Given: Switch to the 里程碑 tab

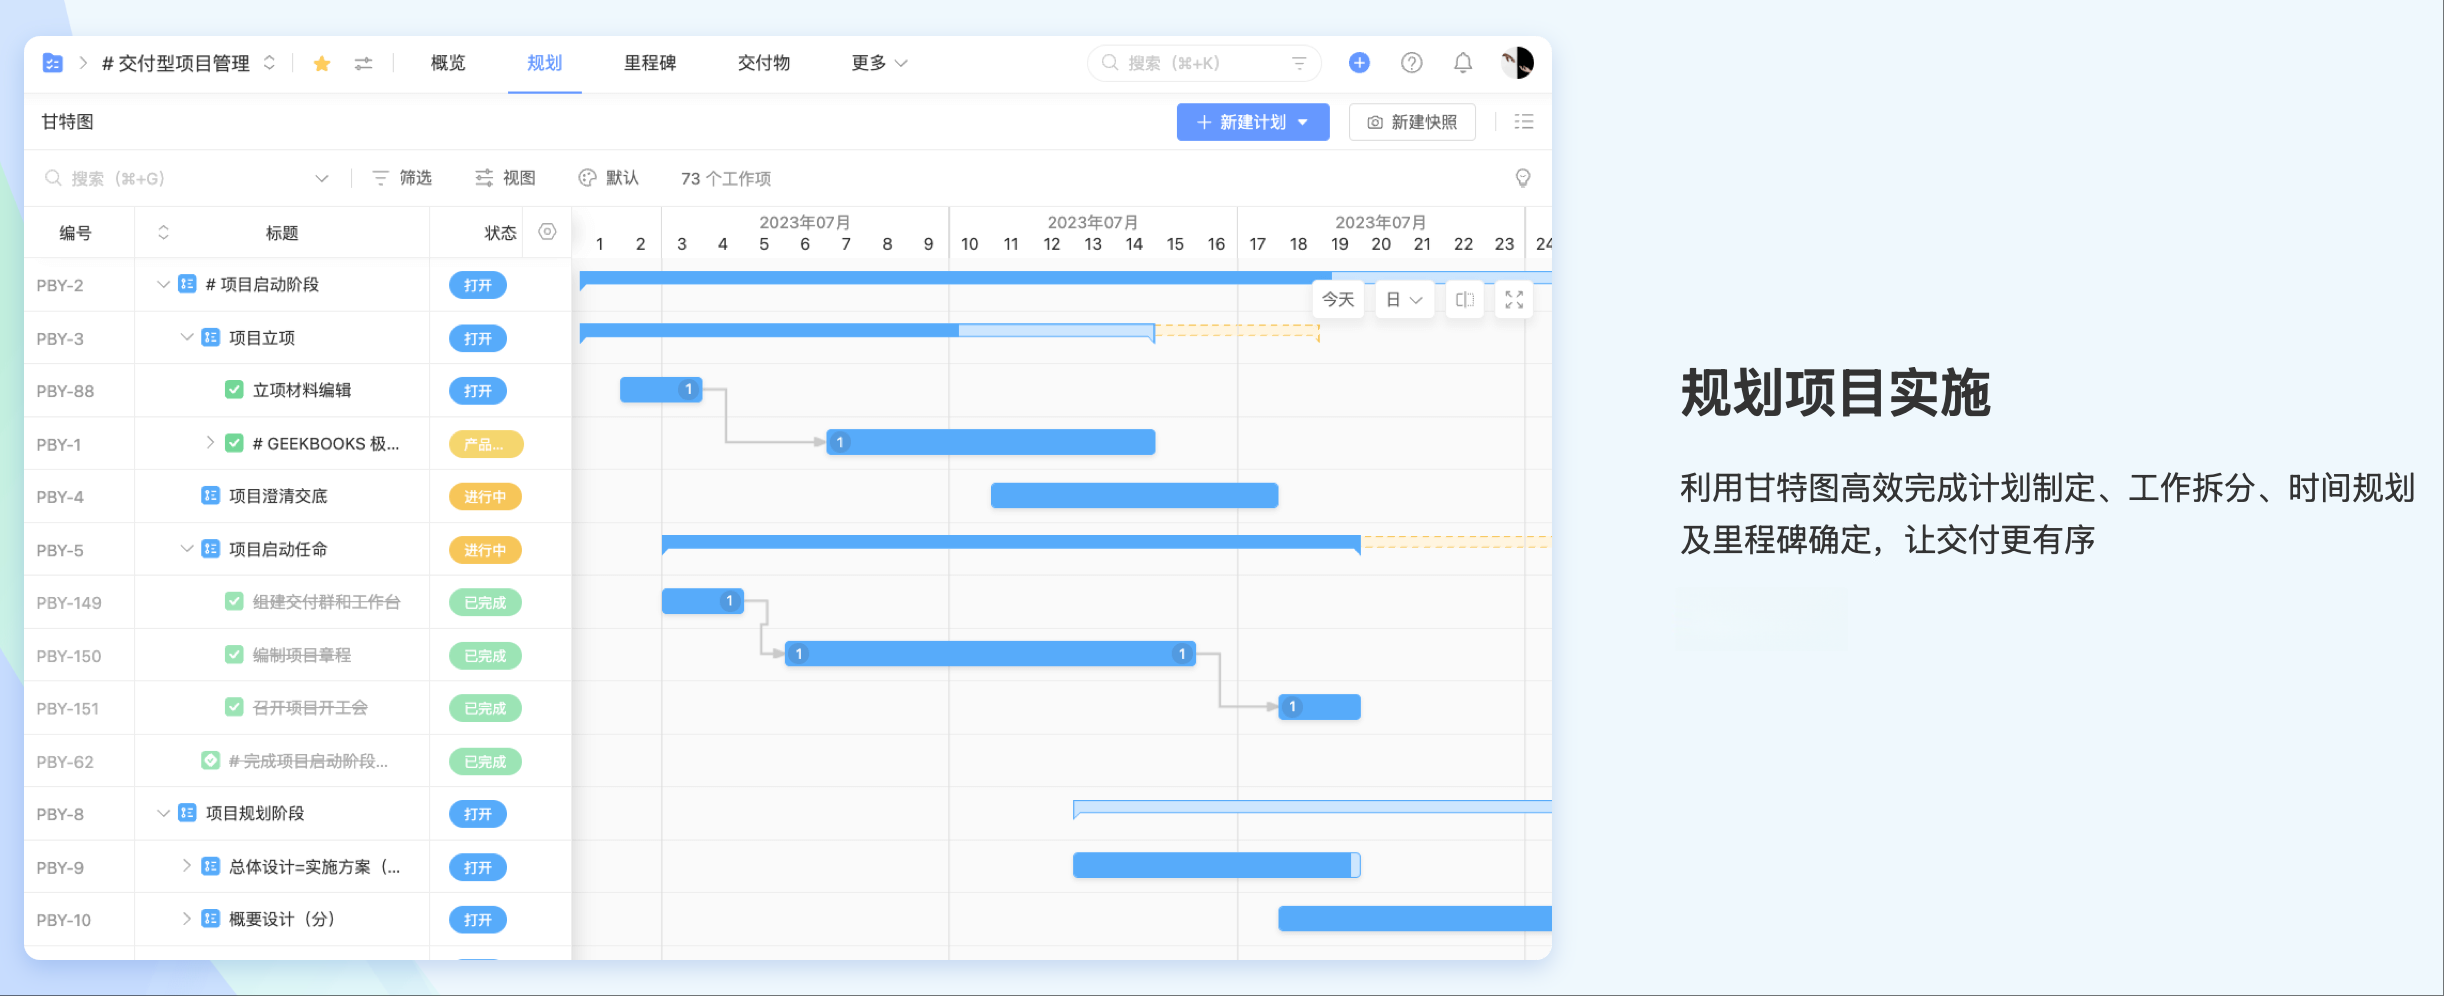Looking at the screenshot, I should pos(649,63).
